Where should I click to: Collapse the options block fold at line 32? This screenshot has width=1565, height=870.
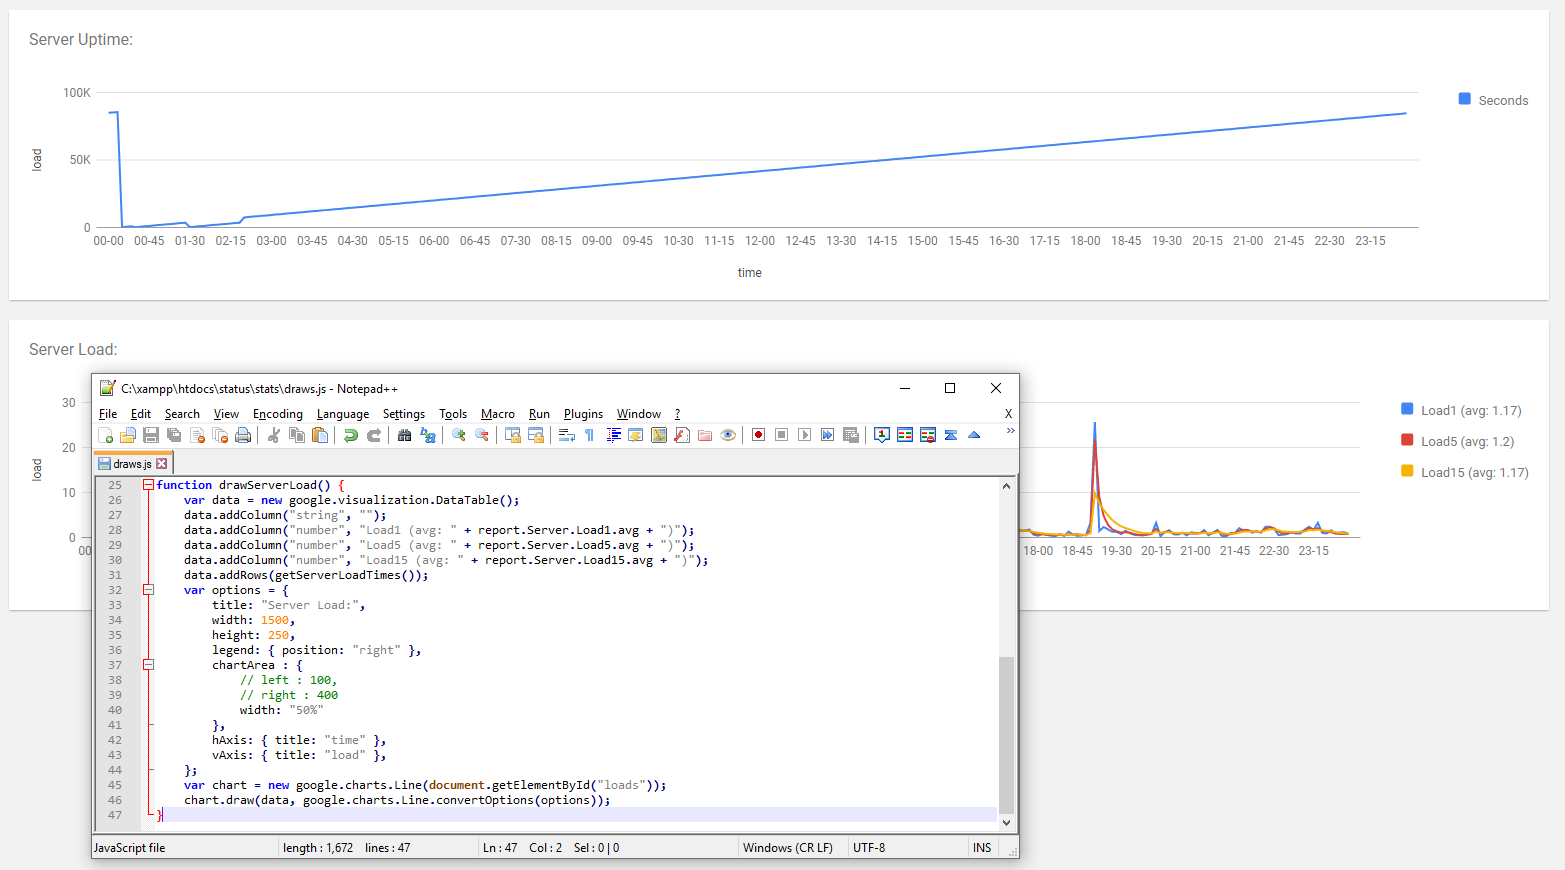148,590
